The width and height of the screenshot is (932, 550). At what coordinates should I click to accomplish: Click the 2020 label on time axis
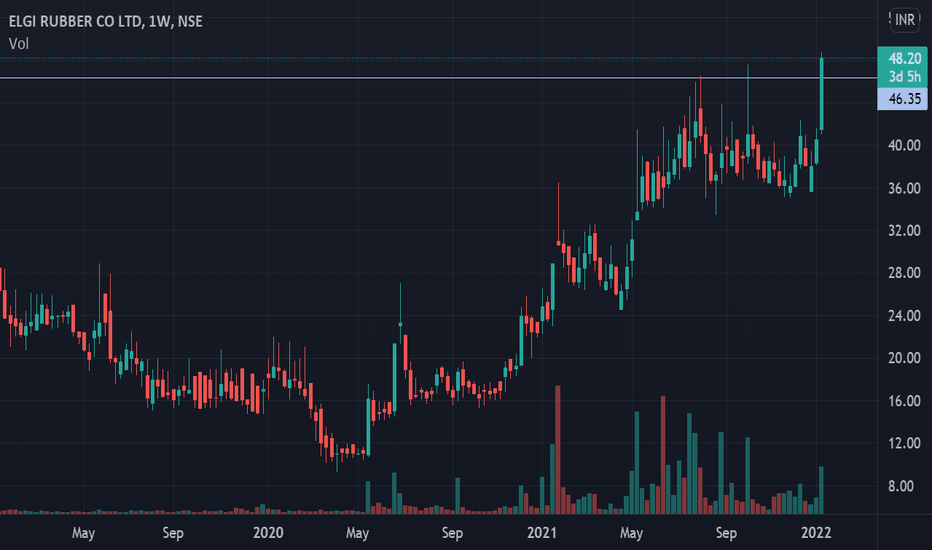coord(268,533)
